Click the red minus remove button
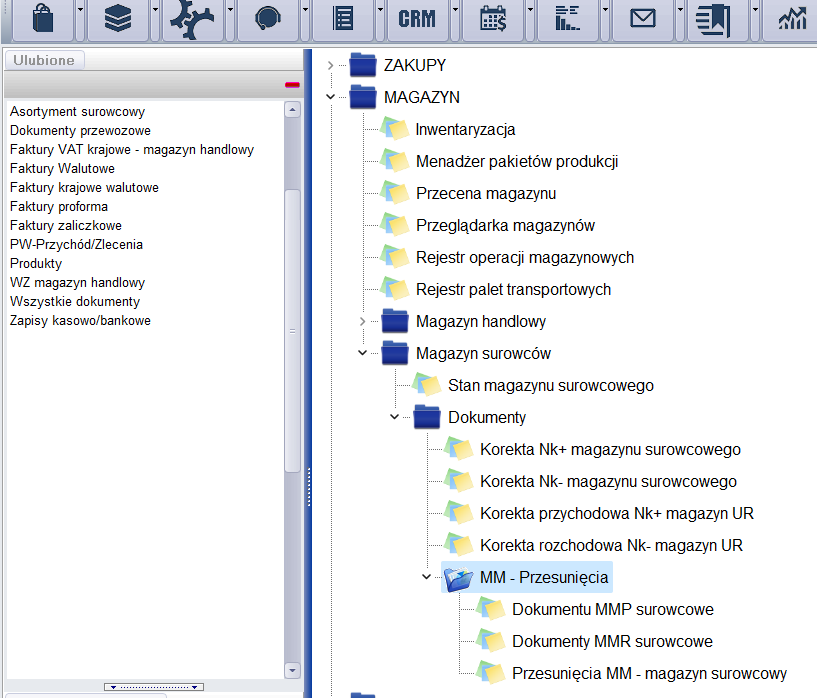This screenshot has height=698, width=817. tap(292, 85)
